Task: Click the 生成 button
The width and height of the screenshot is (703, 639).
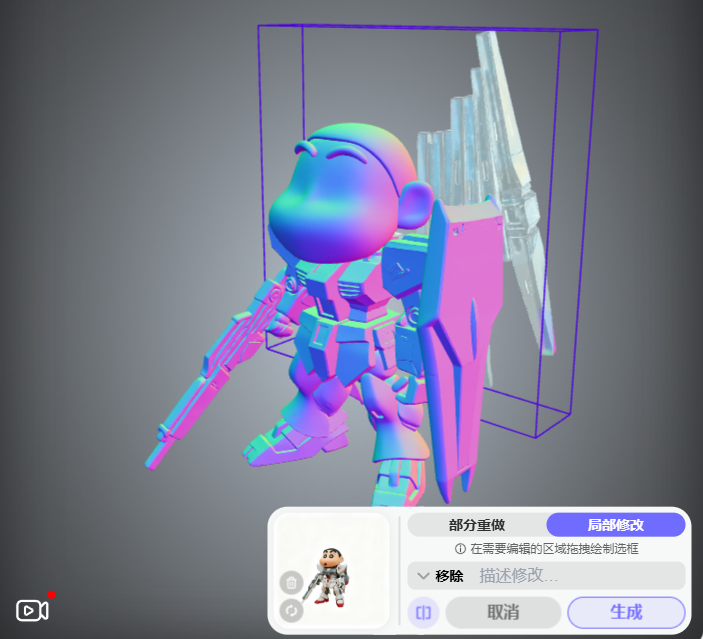Action: pos(626,612)
